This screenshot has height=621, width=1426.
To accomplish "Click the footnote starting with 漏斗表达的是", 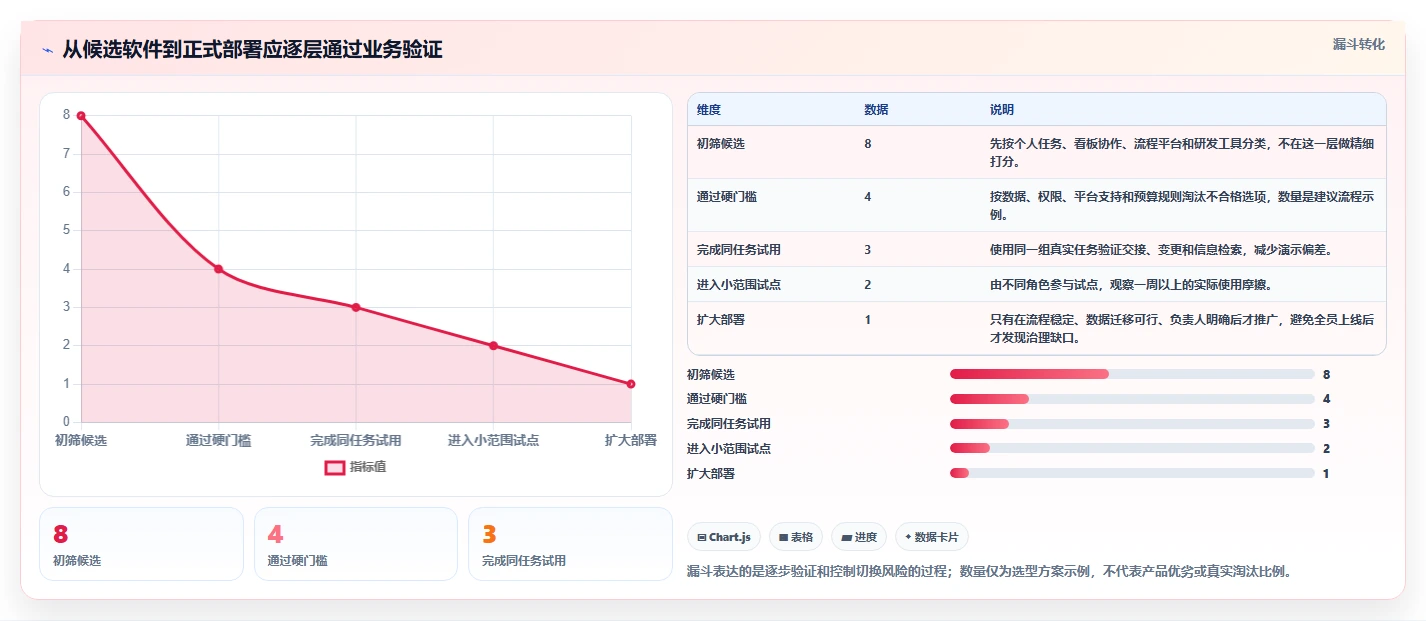I will [x=990, y=572].
